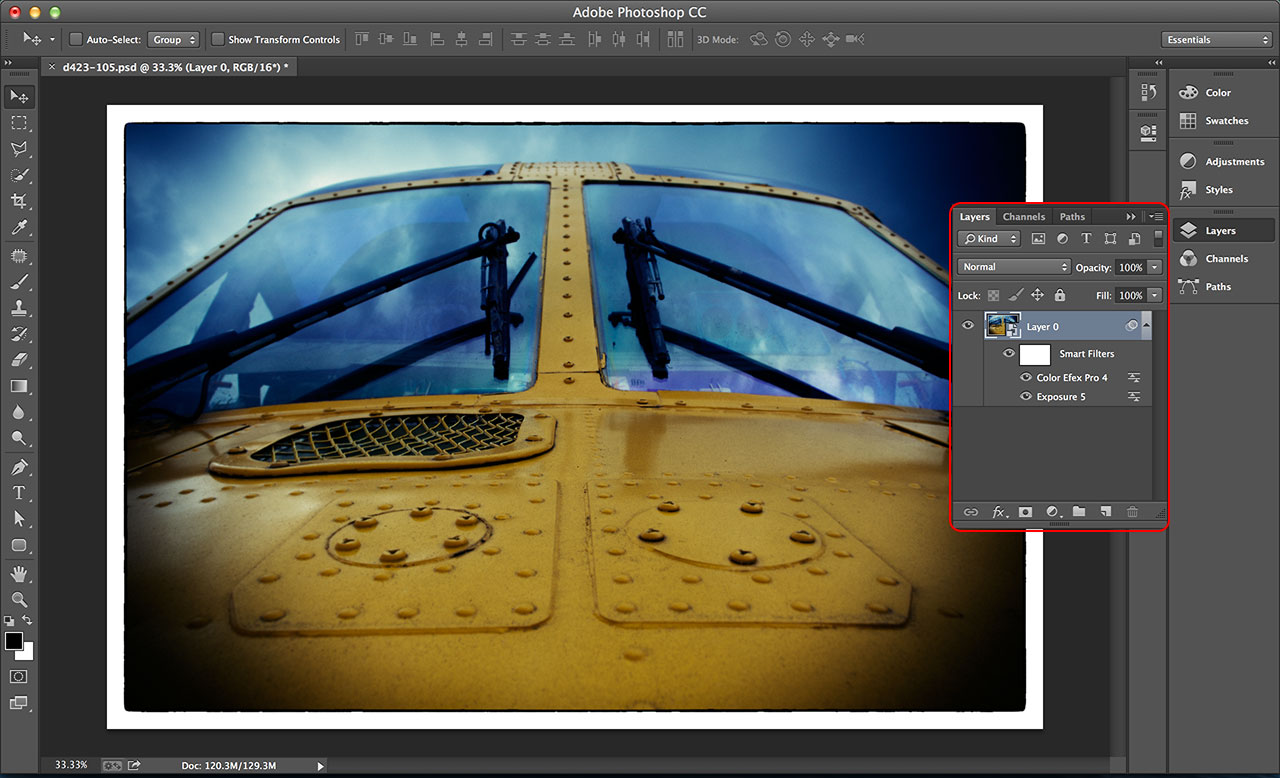Screen dimensions: 1280x778
Task: Enable the Auto-Select checkbox
Action: (x=74, y=39)
